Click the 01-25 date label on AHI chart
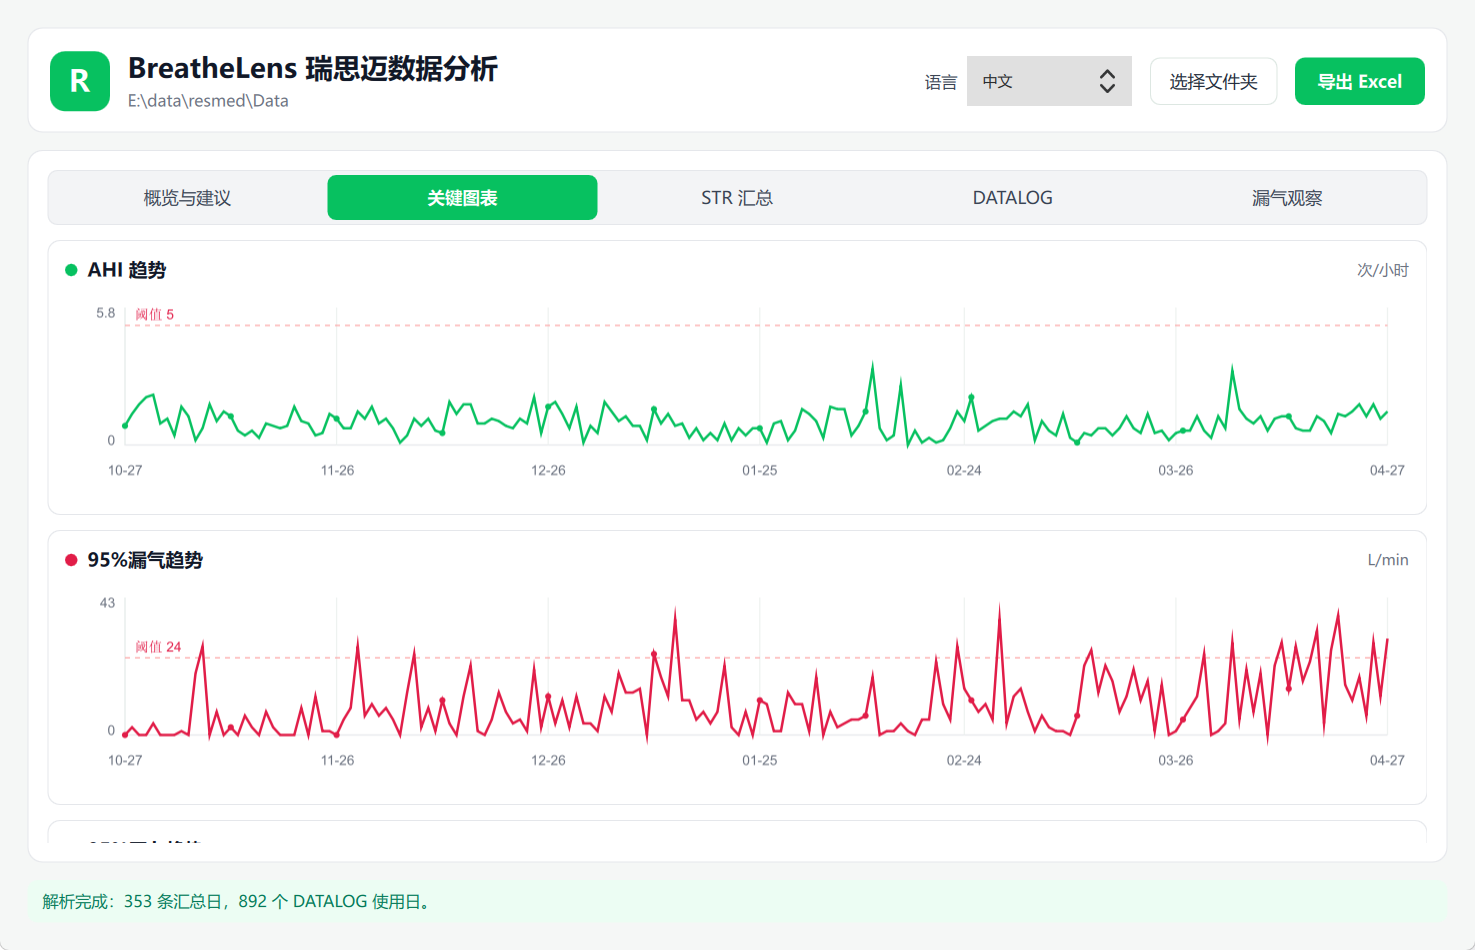Screen dimensions: 1475x950 coord(759,470)
